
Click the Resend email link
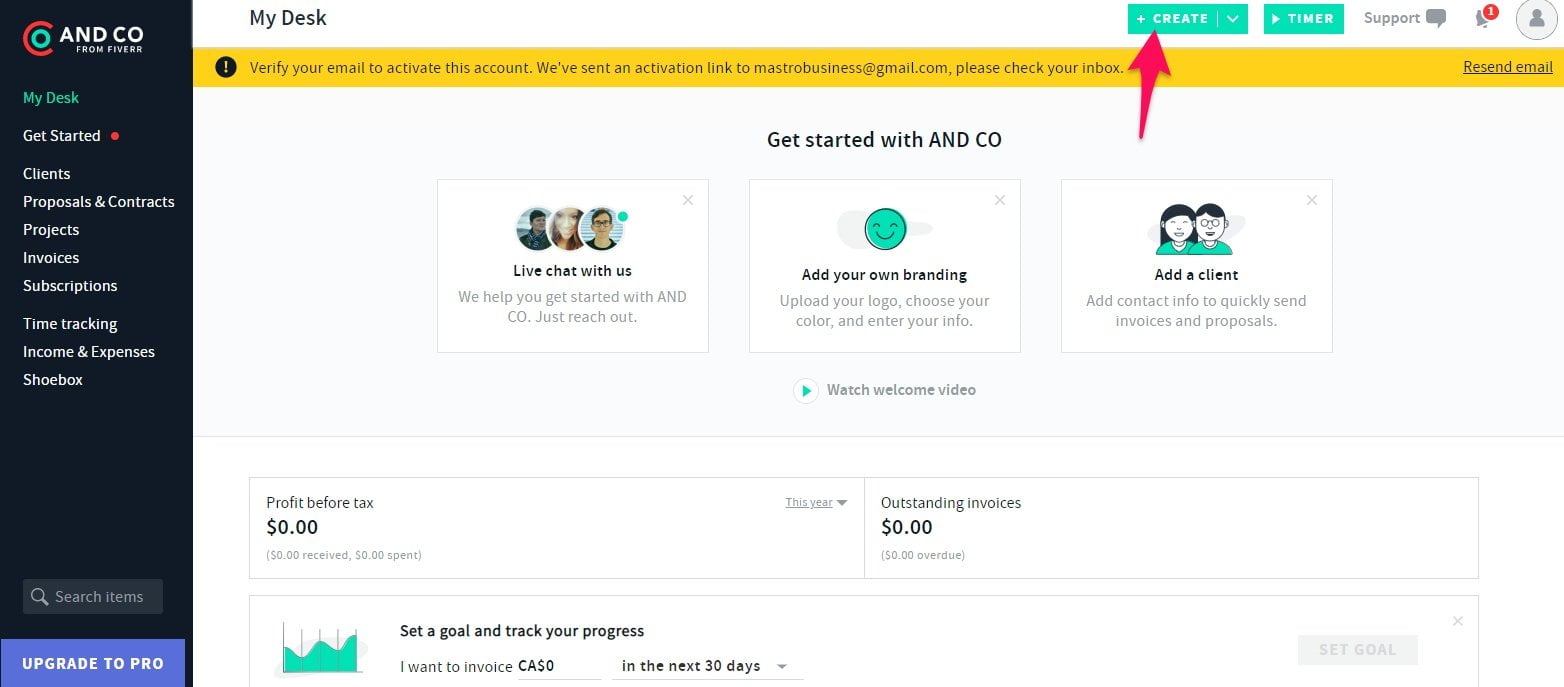coord(1508,67)
